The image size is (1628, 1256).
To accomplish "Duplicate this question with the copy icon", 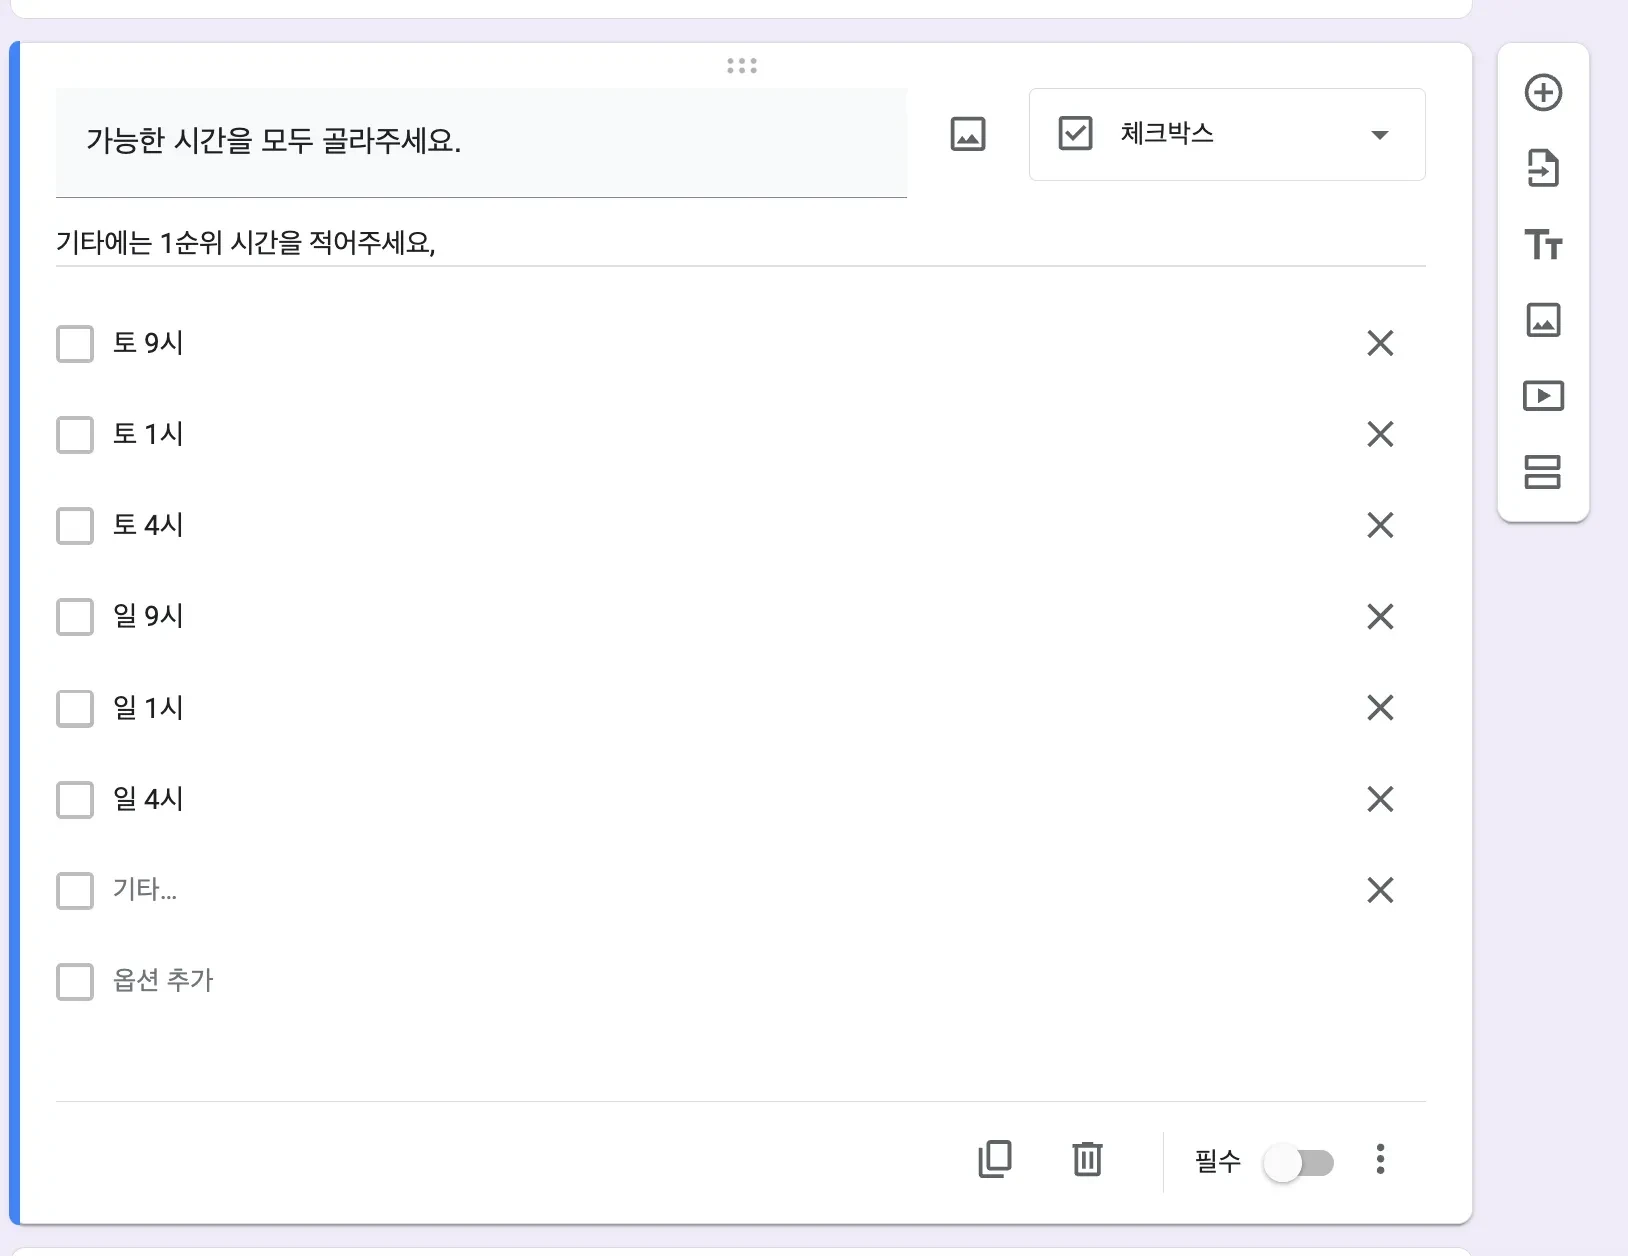I will 995,1160.
